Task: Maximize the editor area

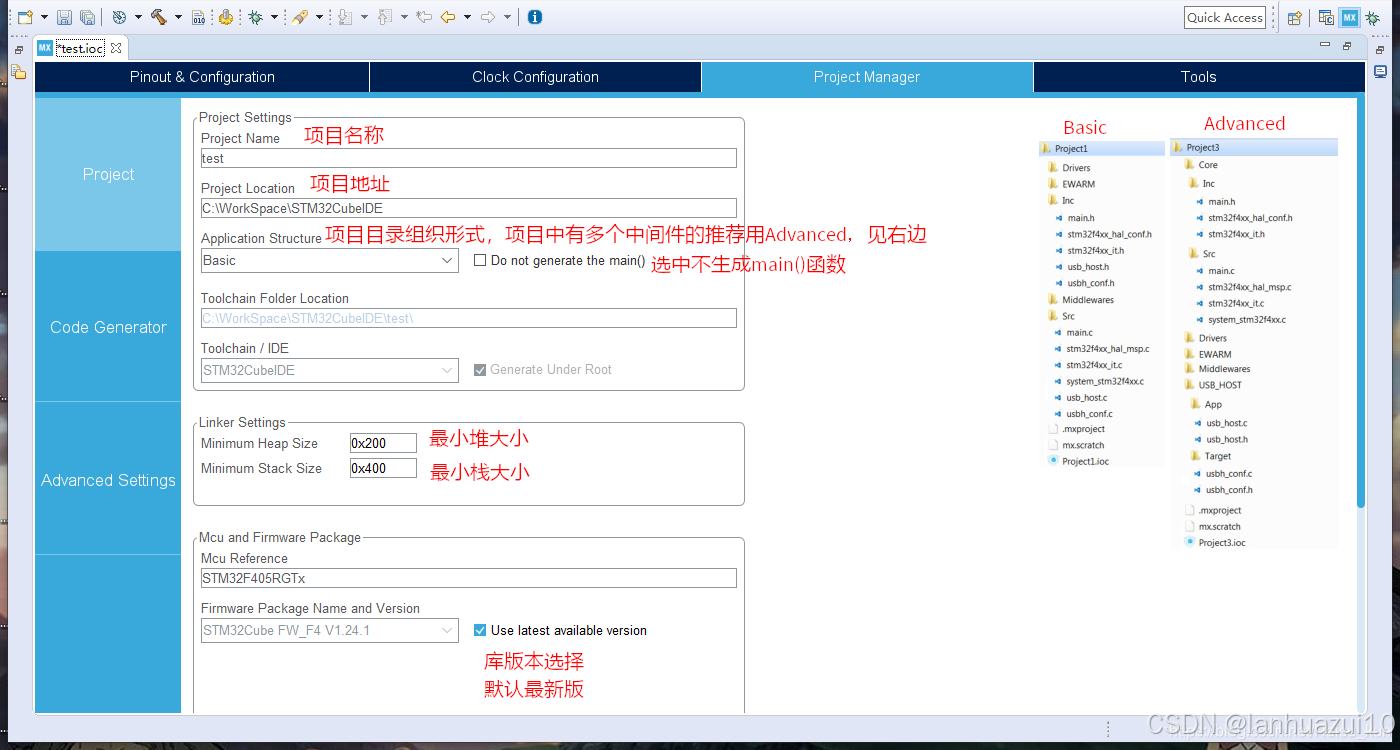Action: coord(1347,46)
